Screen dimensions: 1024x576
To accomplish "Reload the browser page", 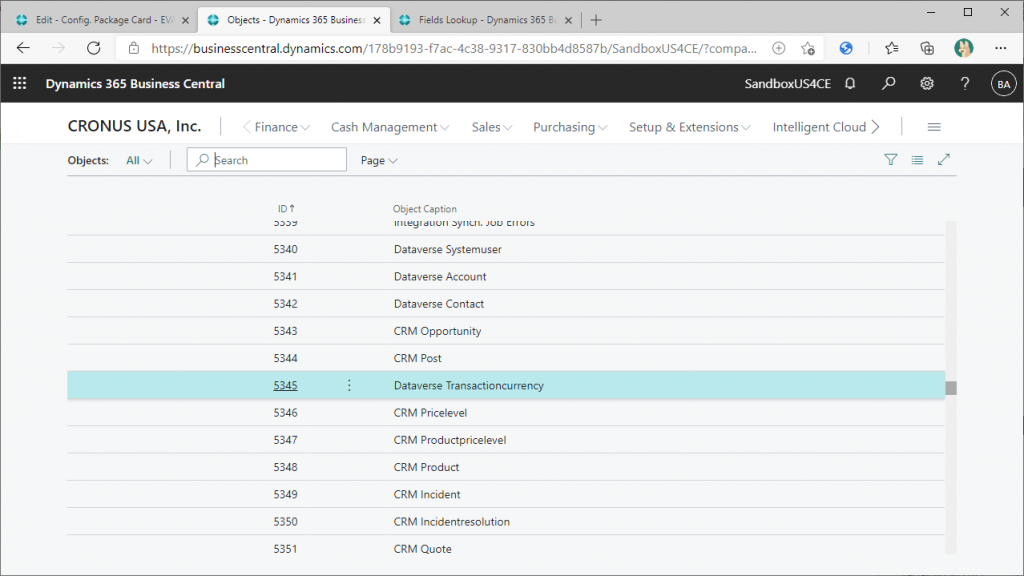I will [94, 48].
